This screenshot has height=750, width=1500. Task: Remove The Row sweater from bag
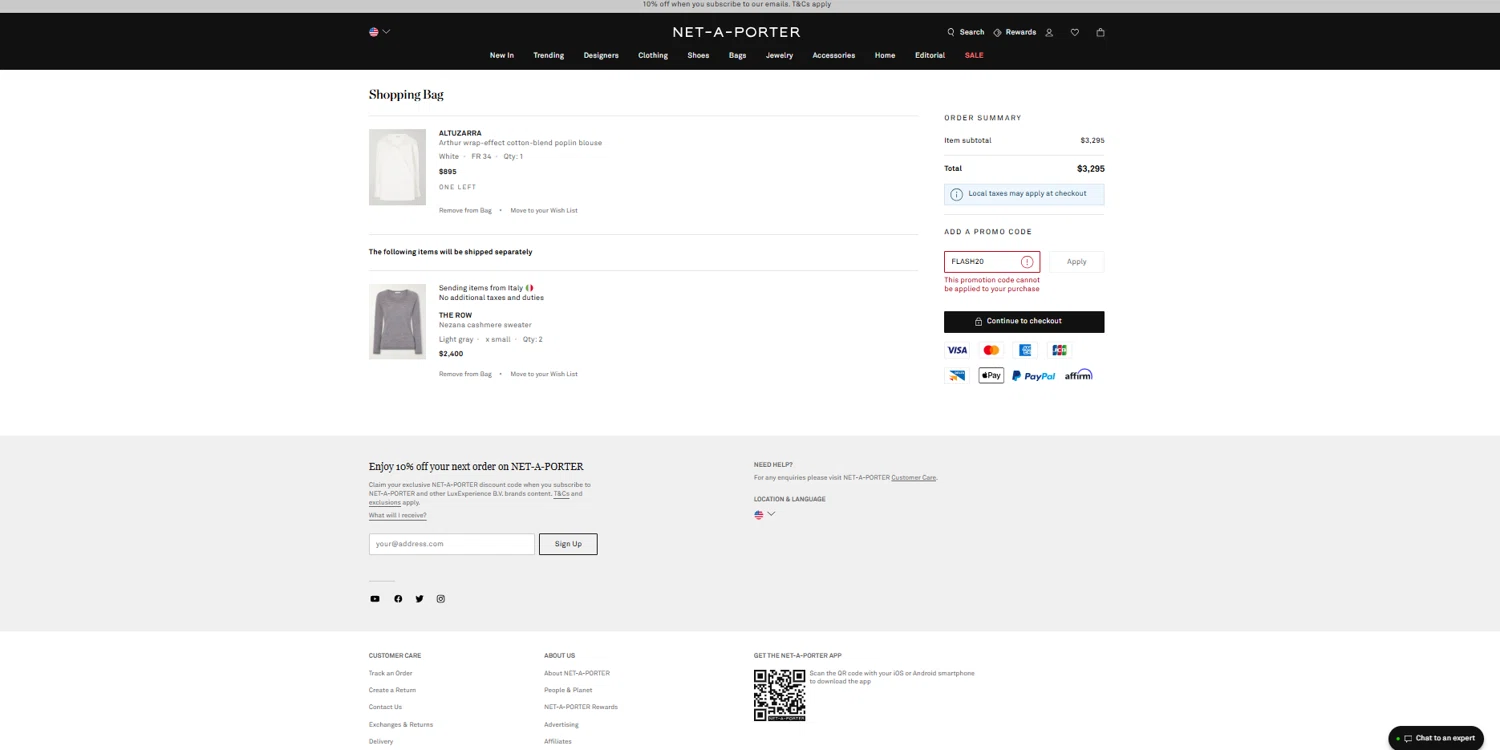pos(465,374)
